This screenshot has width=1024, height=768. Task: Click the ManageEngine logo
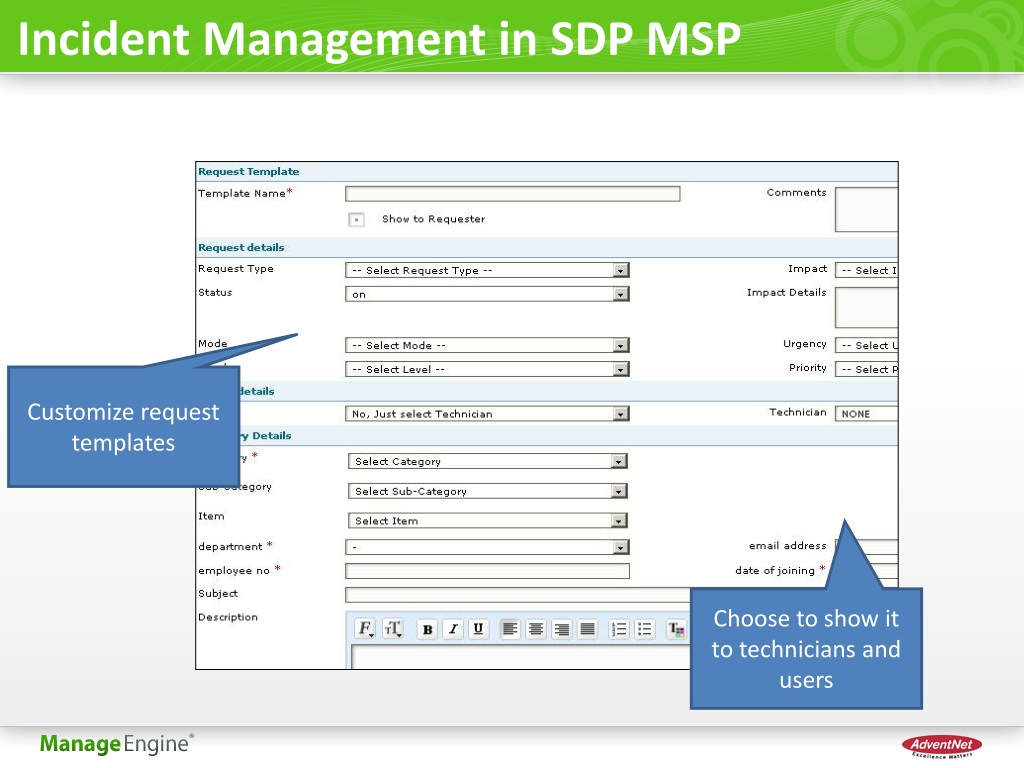pyautogui.click(x=117, y=744)
